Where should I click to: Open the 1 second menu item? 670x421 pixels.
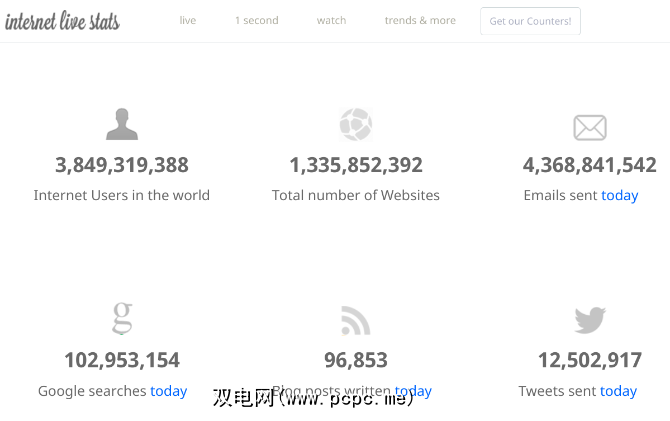click(x=257, y=21)
